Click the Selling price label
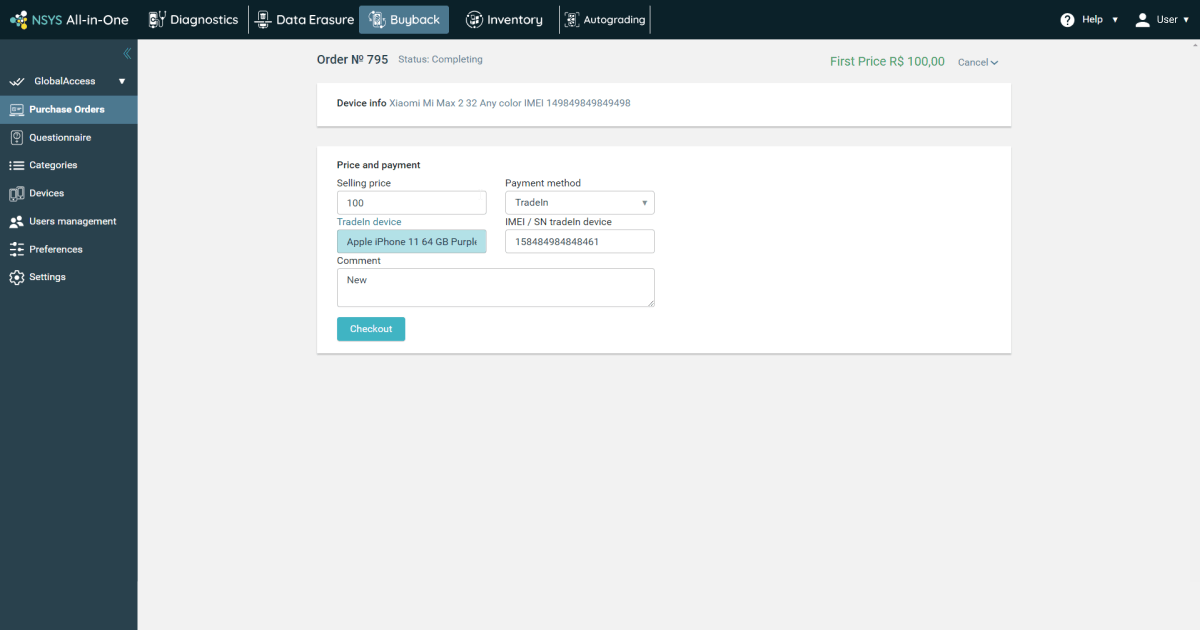This screenshot has height=630, width=1200. point(364,184)
